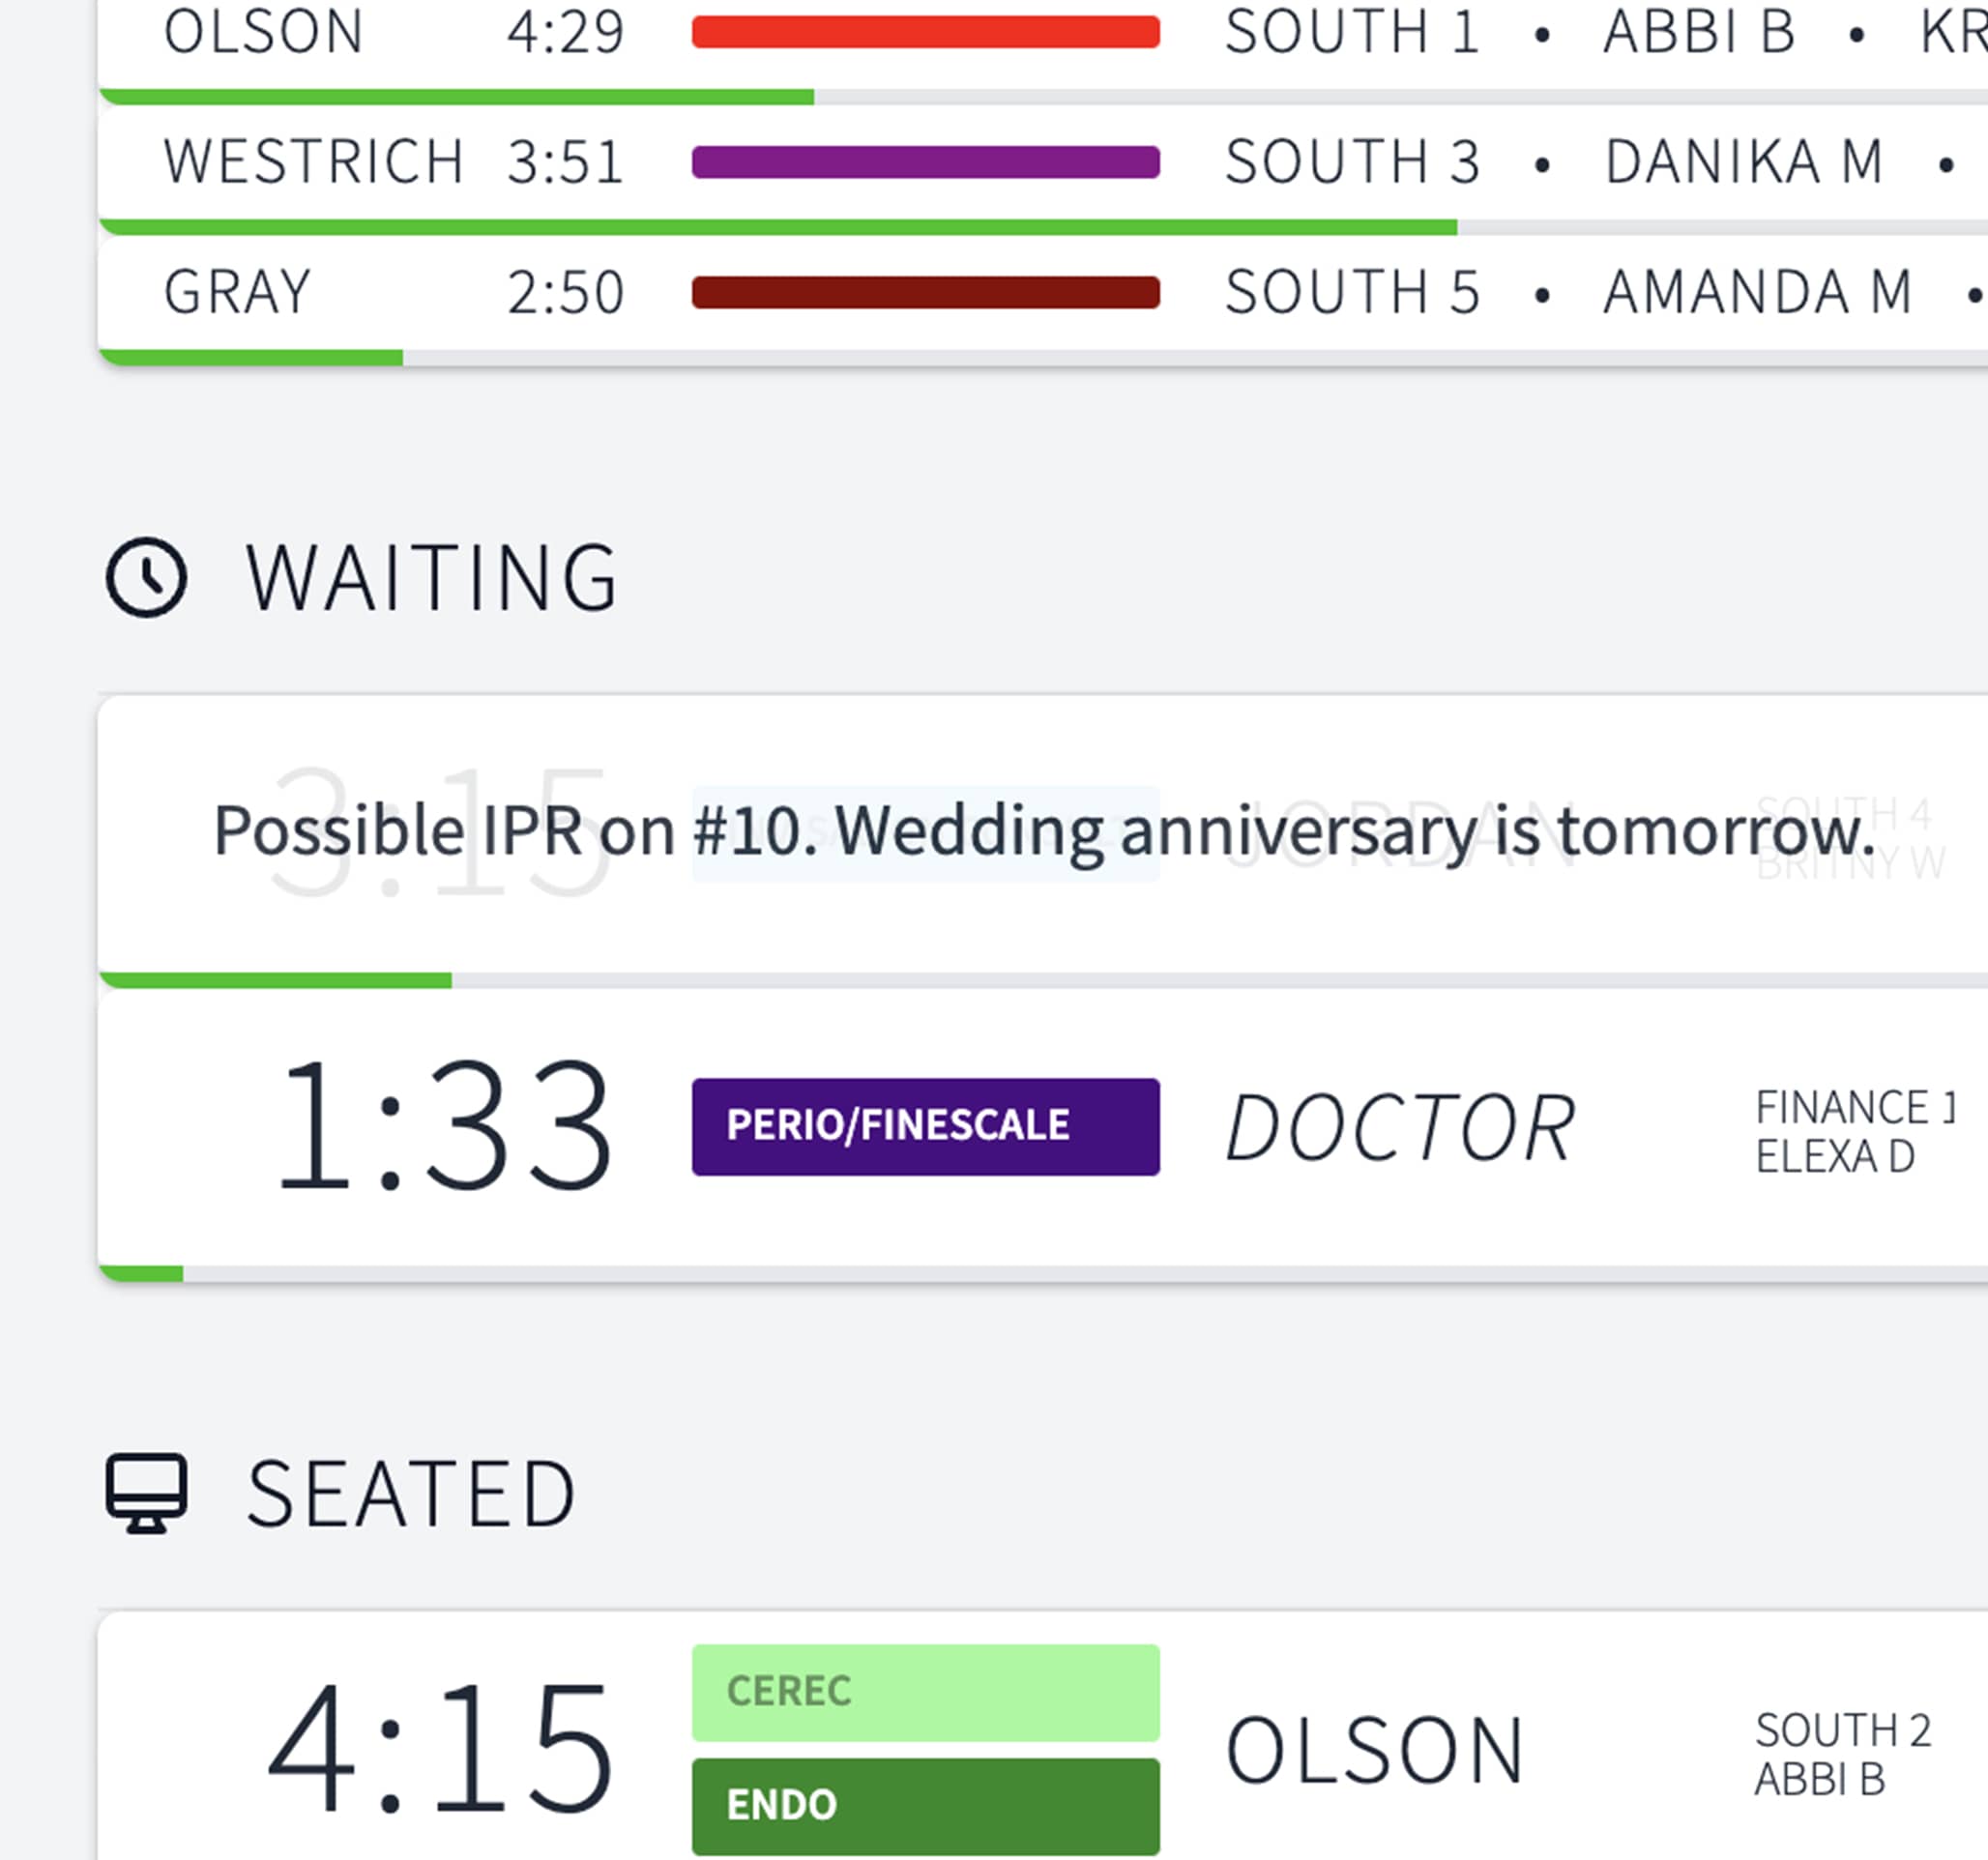Select the dark red bar in GRAY row

coord(925,292)
